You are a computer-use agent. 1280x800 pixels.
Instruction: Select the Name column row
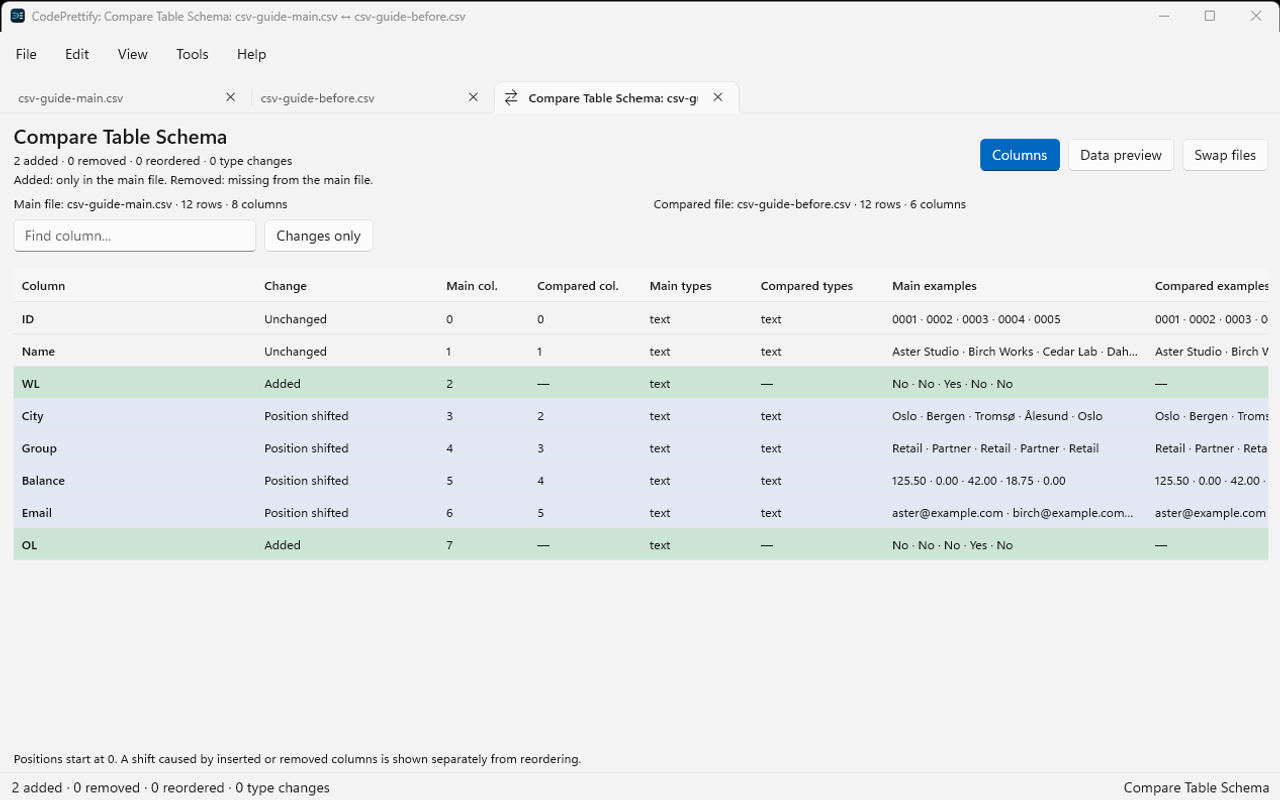pos(641,351)
